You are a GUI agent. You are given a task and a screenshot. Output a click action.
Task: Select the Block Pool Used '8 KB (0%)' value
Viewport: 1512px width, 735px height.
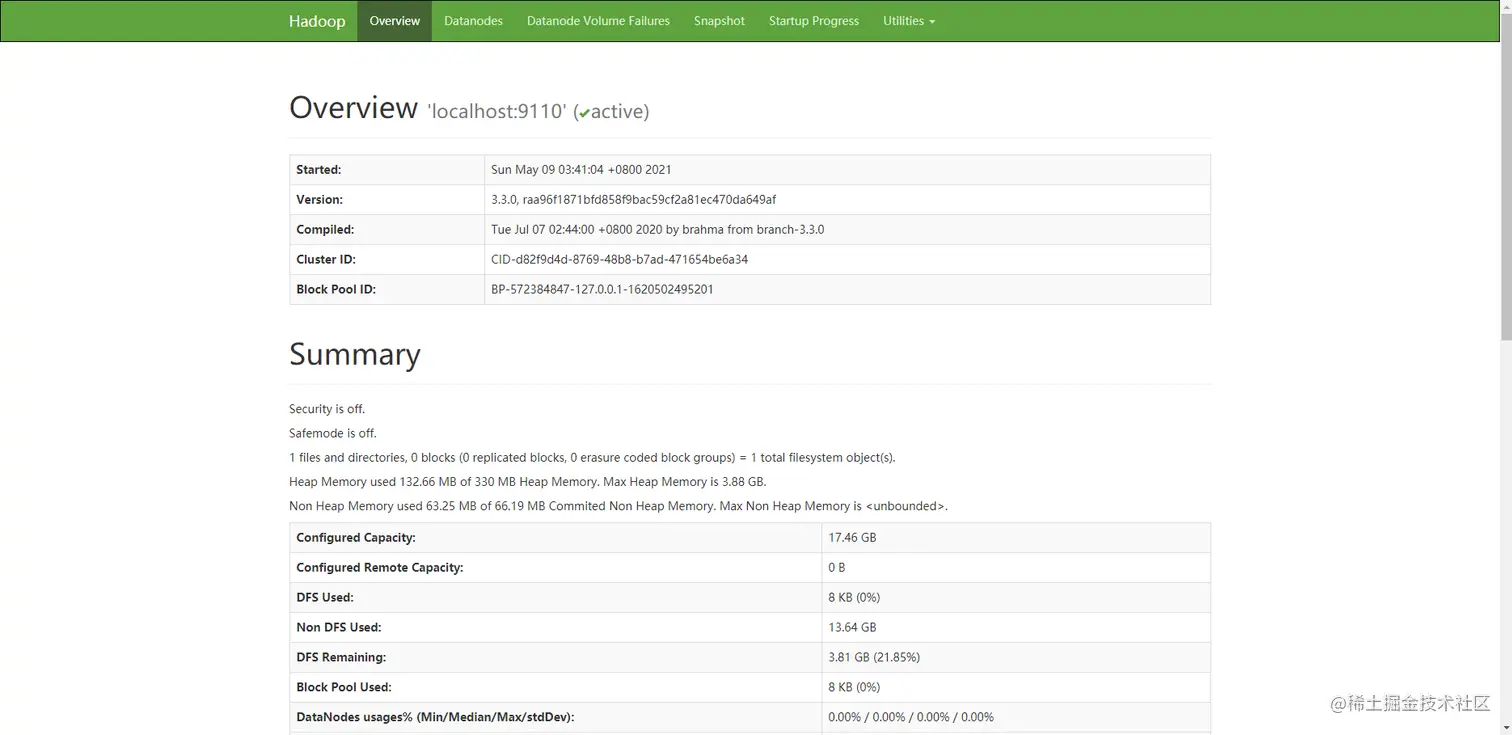(x=854, y=688)
